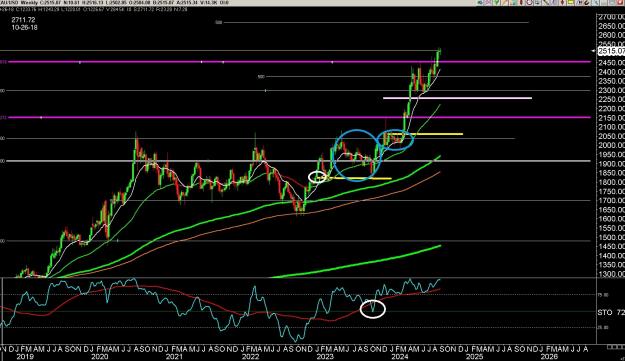Viewport: 625px width, 361px height.
Task: Select the white ellipse in the stochastic panel
Action: [x=373, y=309]
